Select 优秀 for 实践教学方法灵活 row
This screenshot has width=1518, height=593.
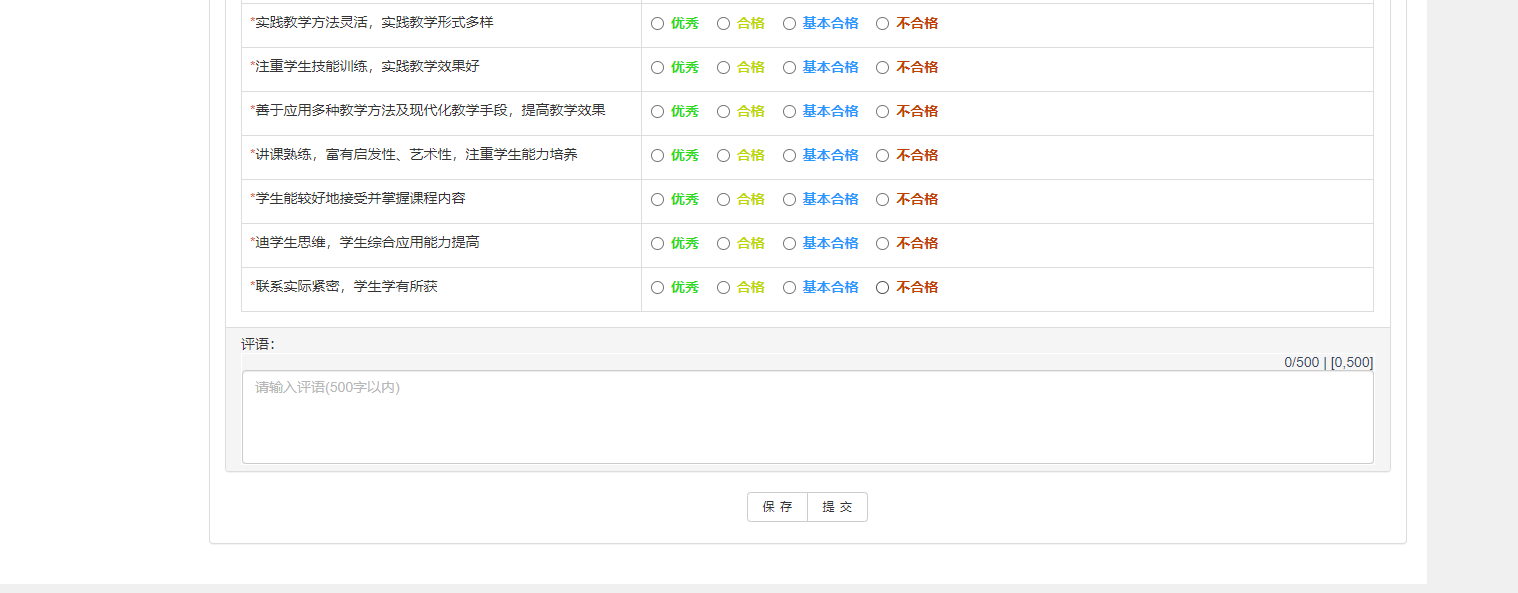[x=657, y=24]
